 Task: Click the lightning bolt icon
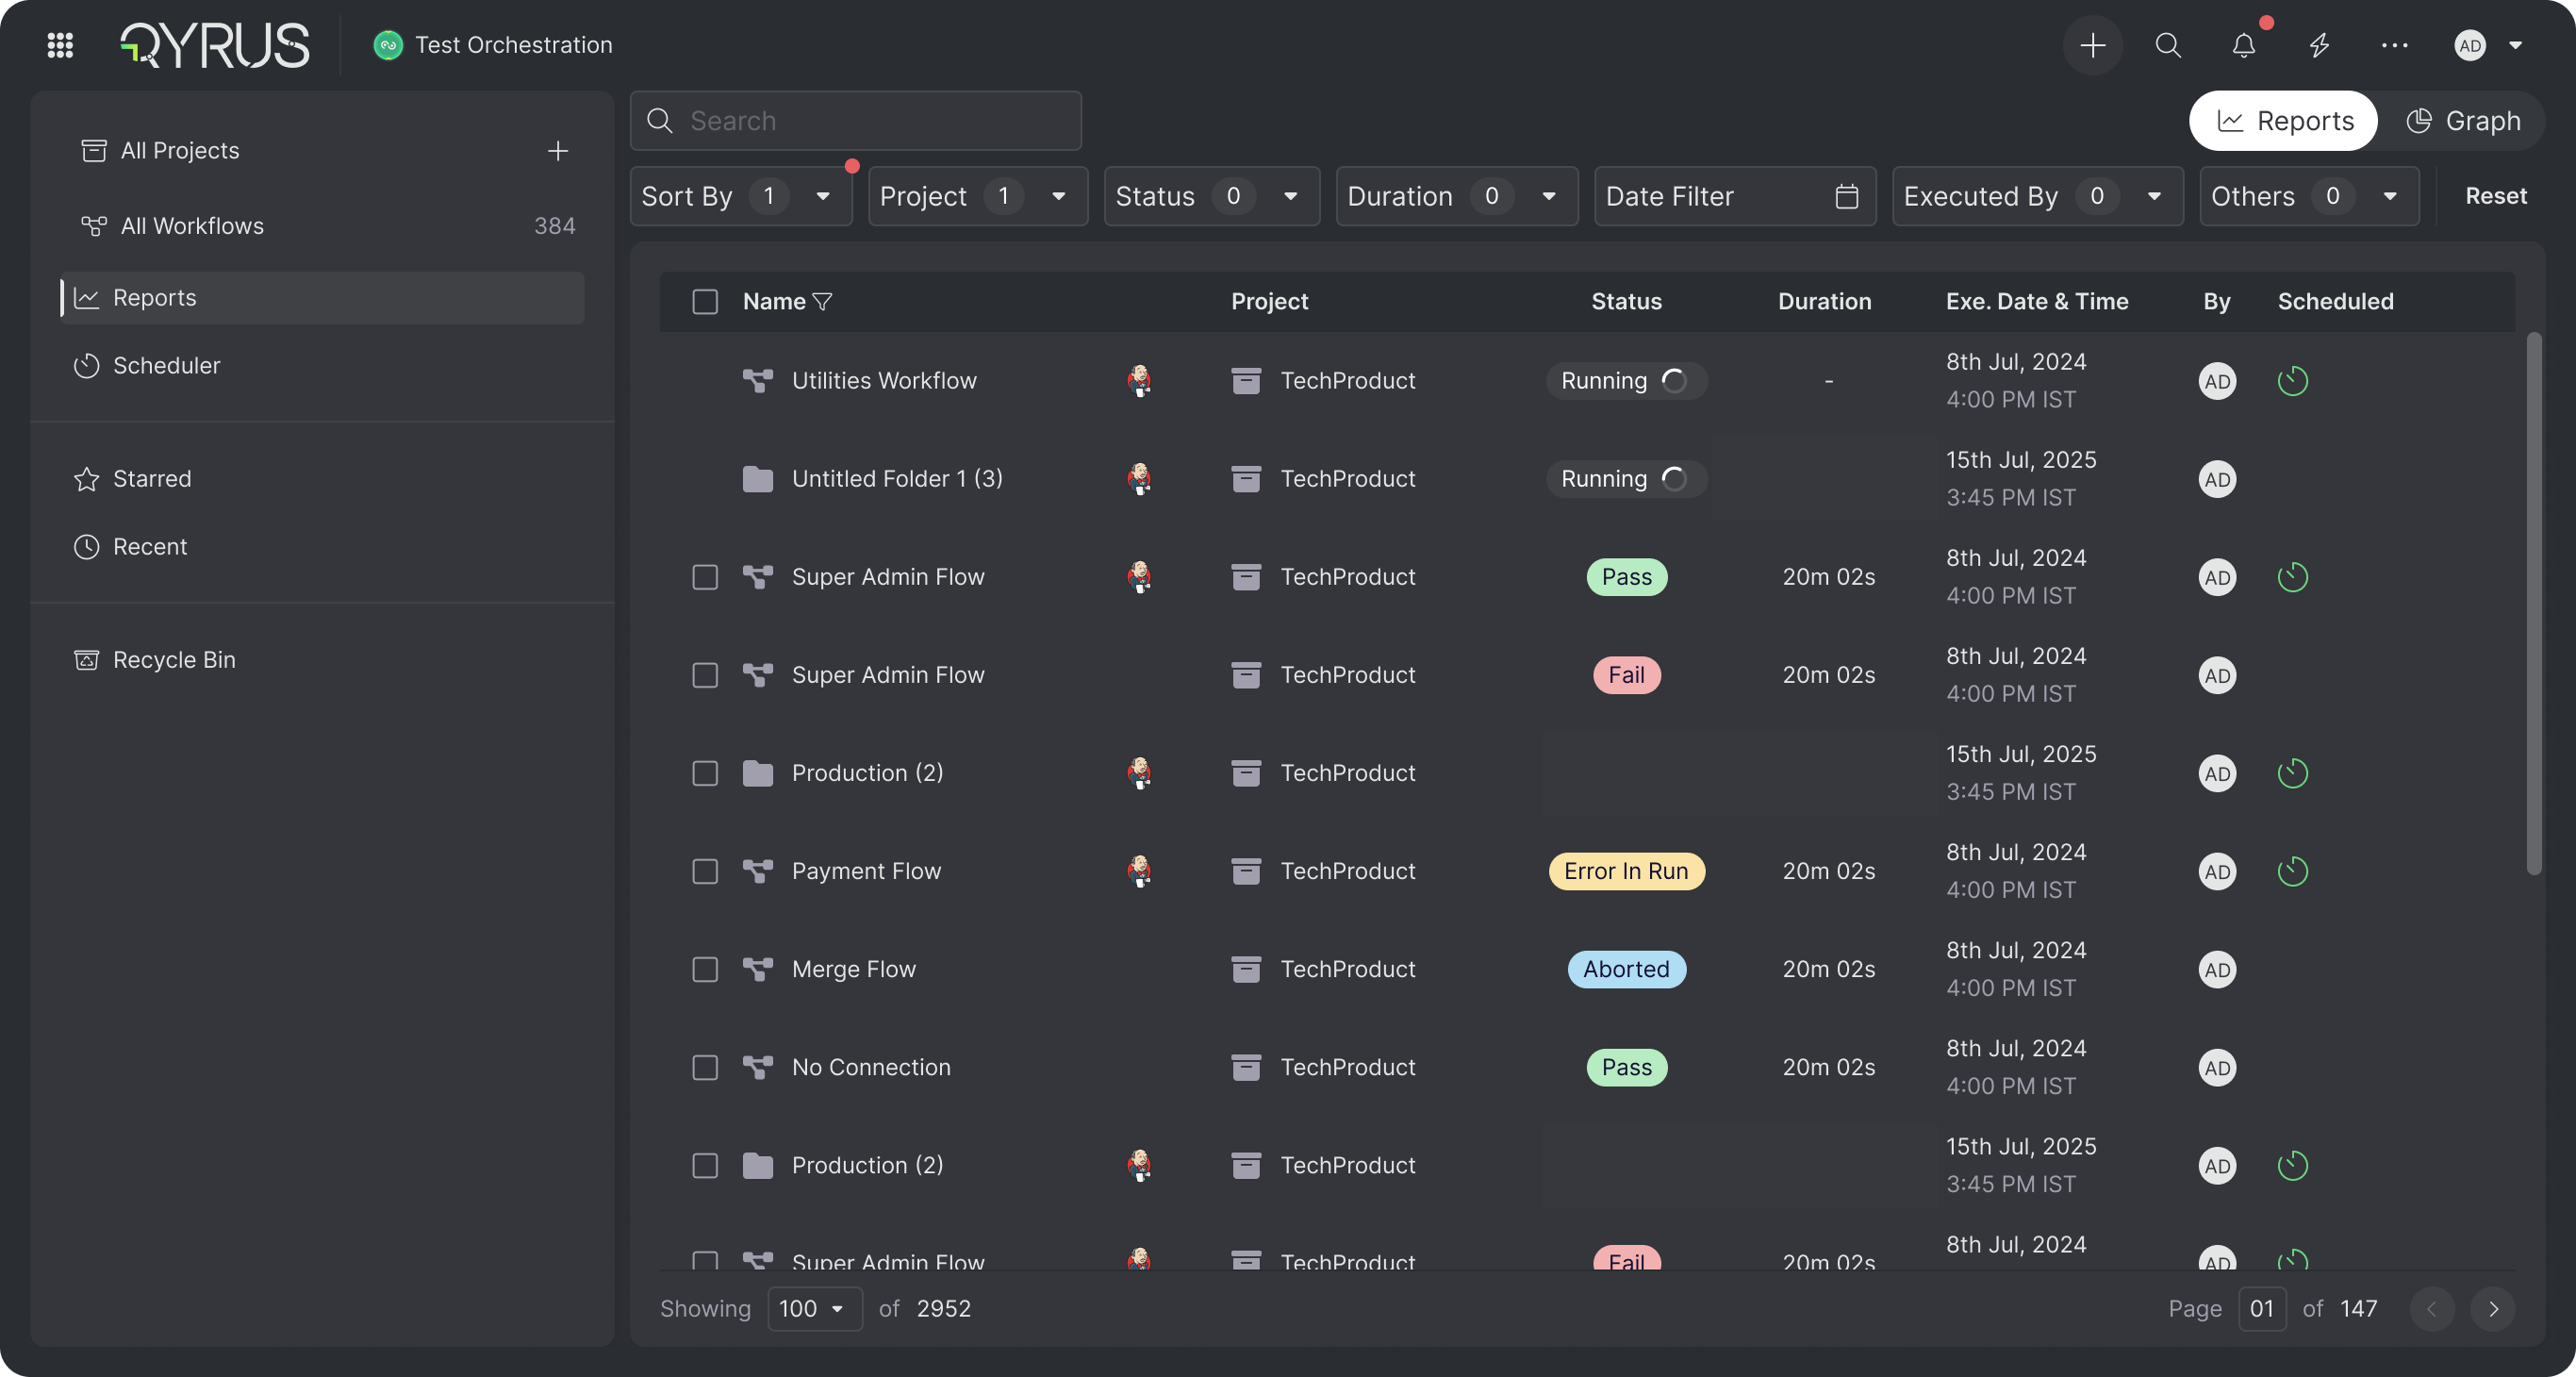[2319, 45]
